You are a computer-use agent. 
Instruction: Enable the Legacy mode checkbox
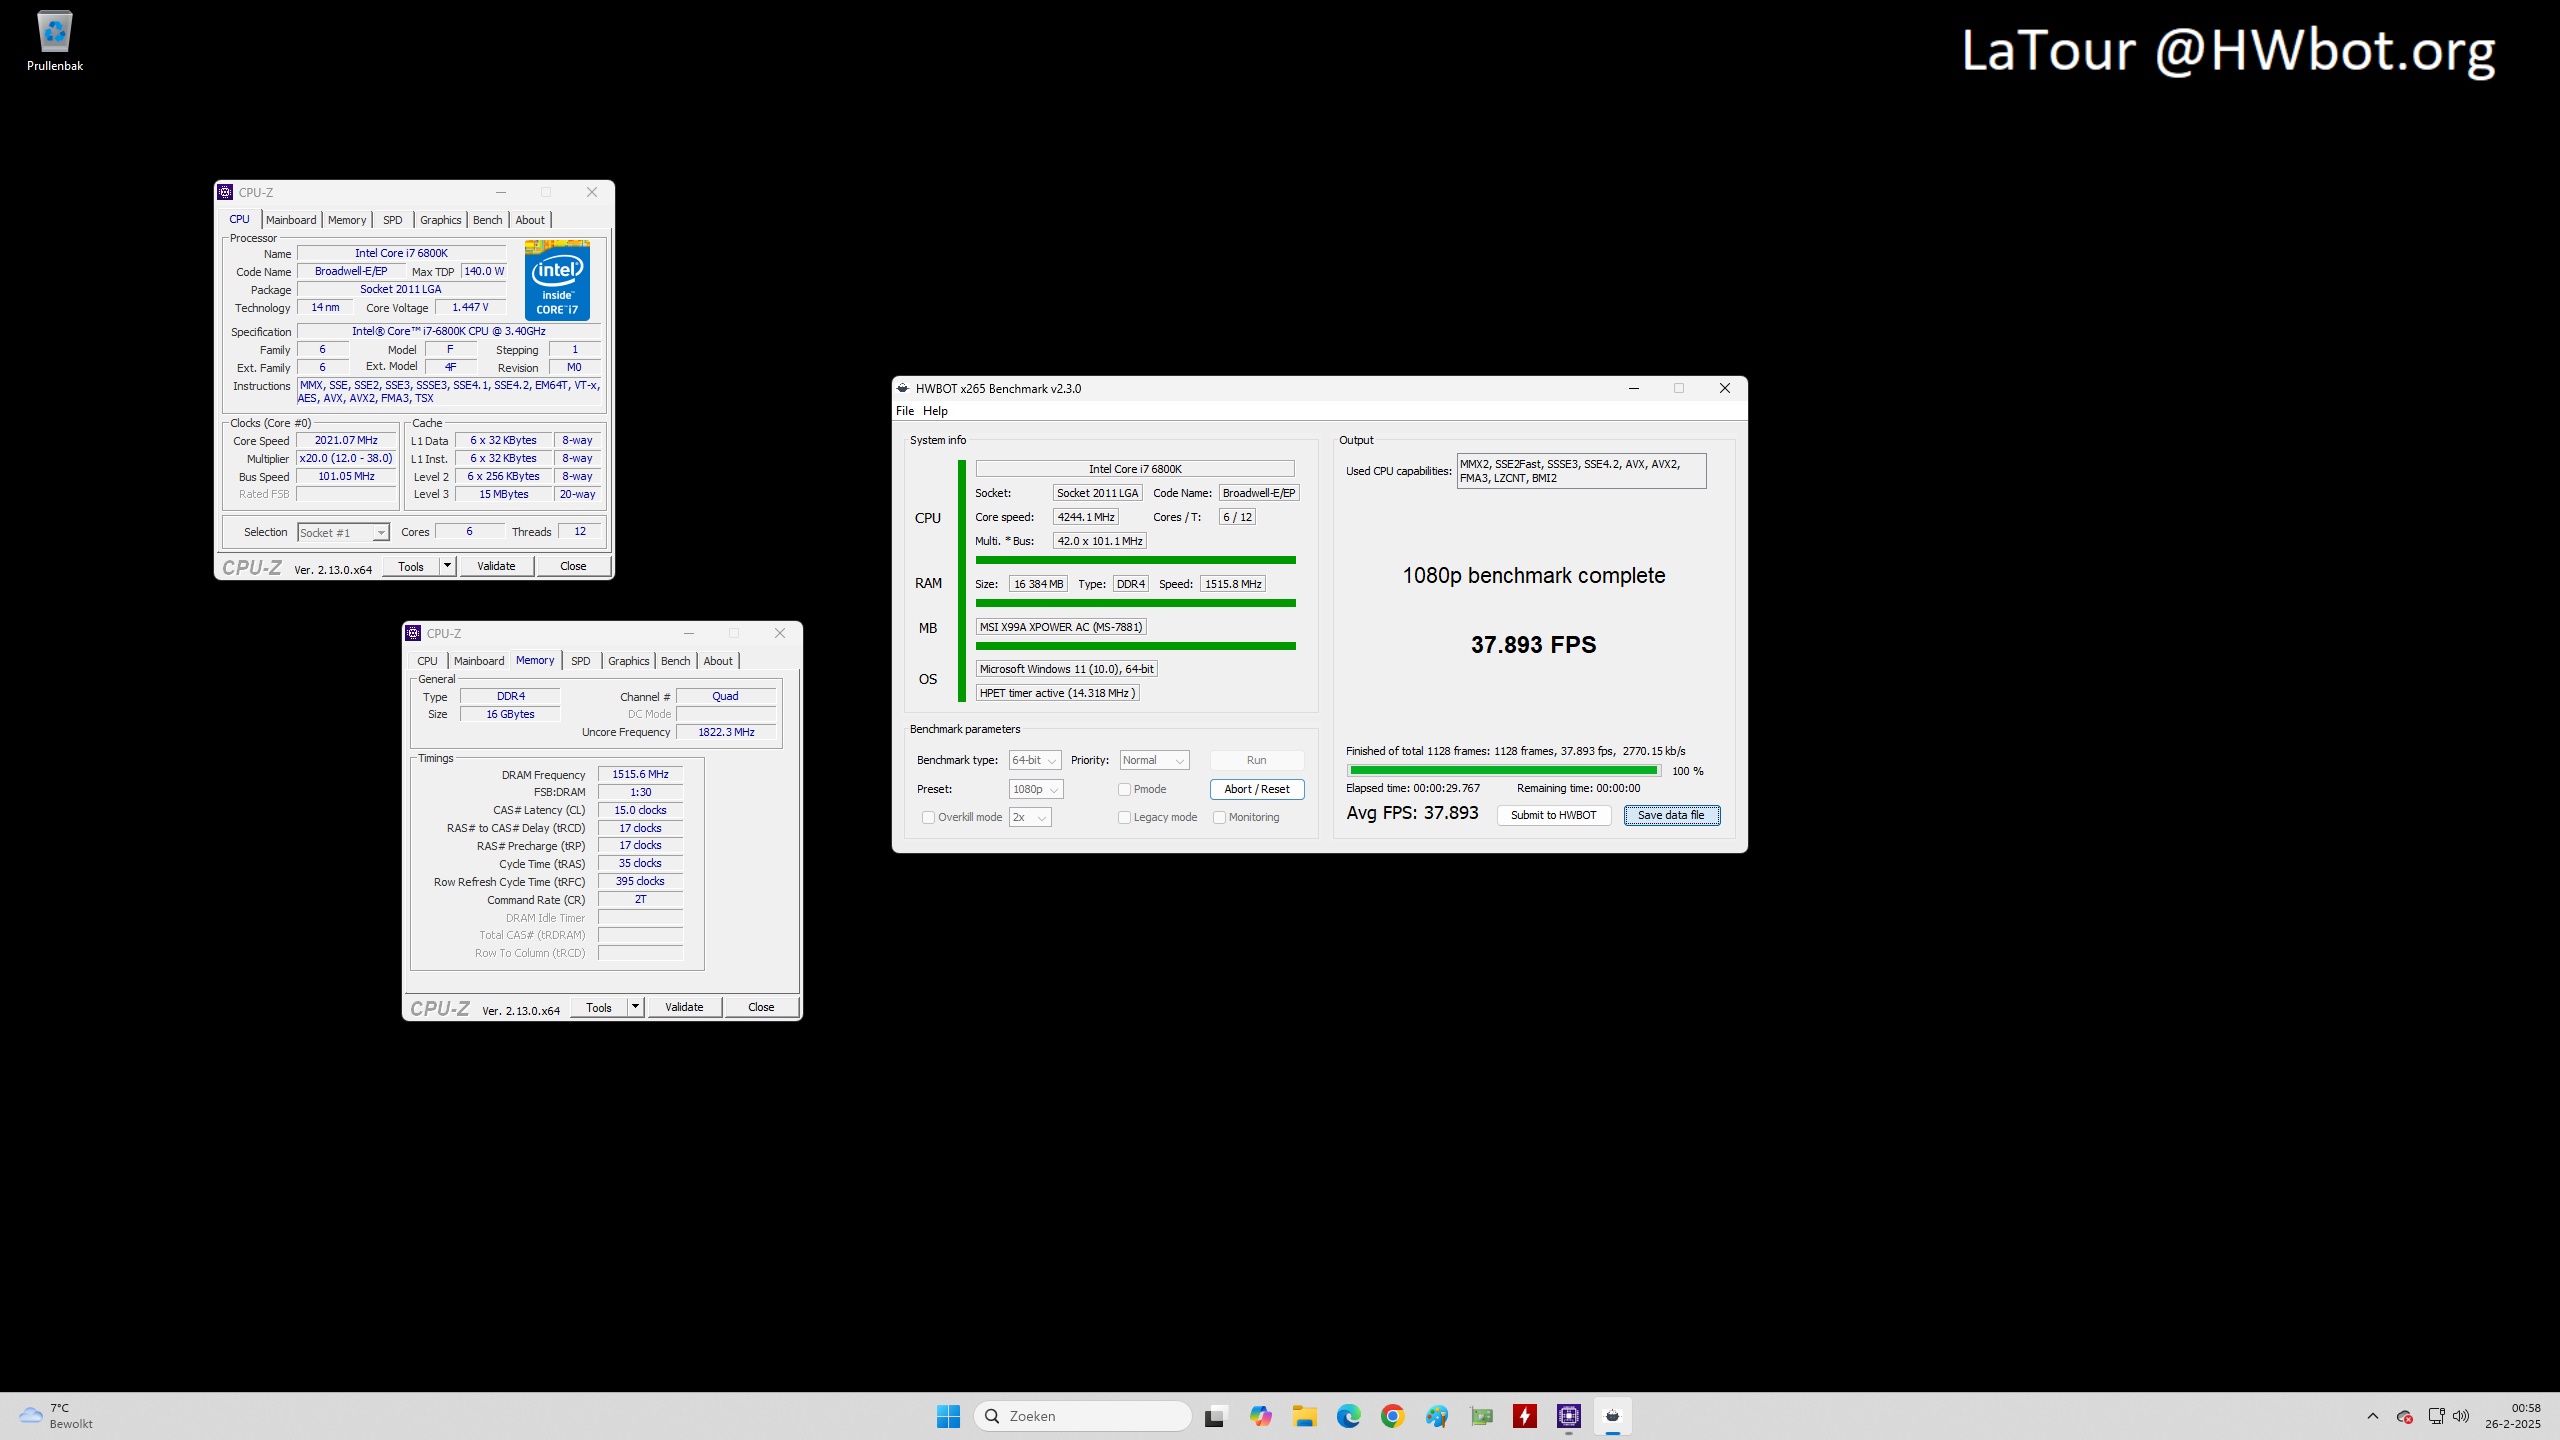(1124, 817)
